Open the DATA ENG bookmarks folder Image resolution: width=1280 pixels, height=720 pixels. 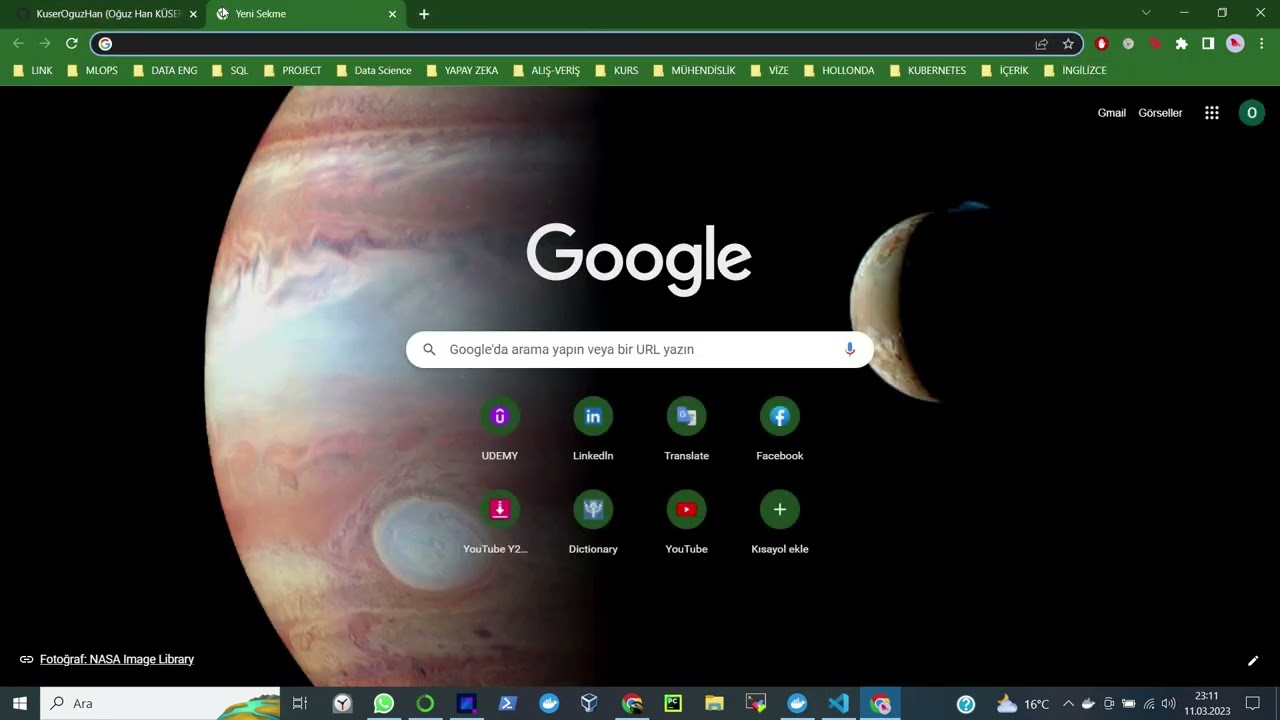tap(166, 71)
